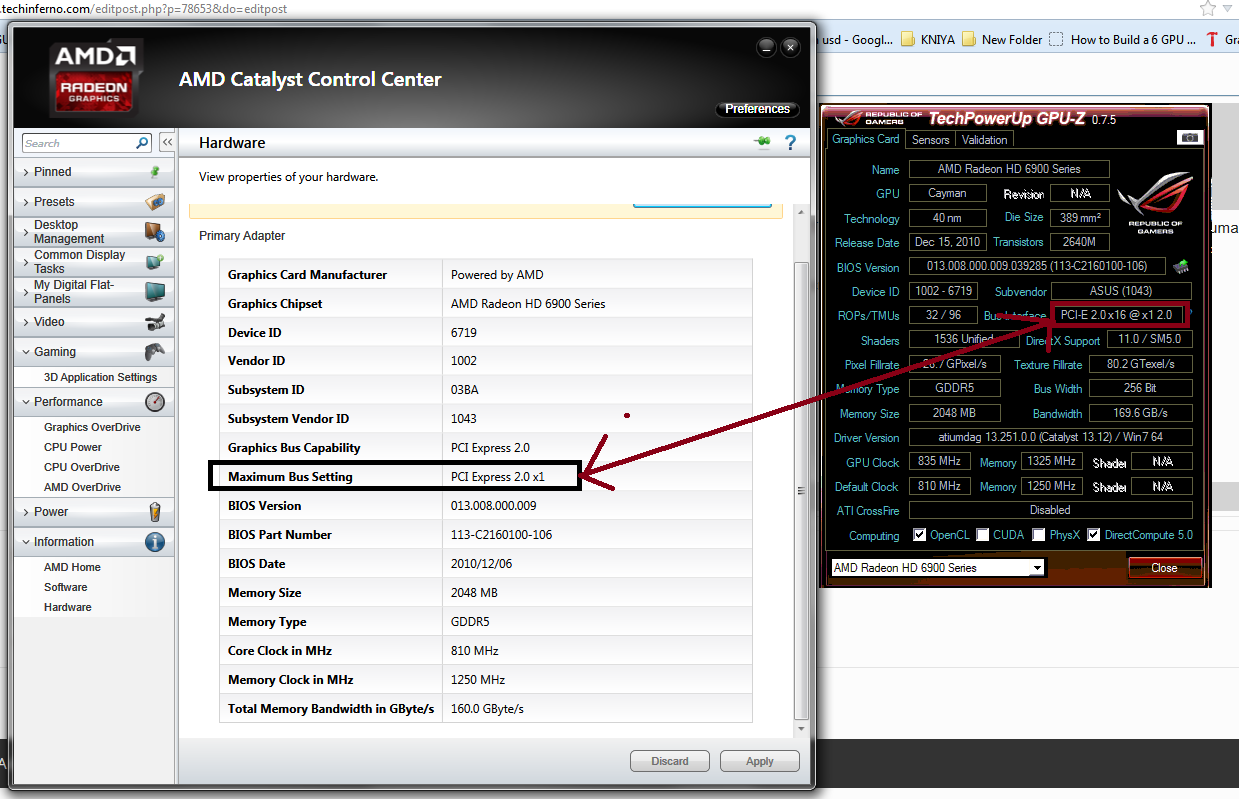Image resolution: width=1239 pixels, height=799 pixels.
Task: Toggle the OpenCL checkbox in GPU-Z
Action: pos(920,535)
